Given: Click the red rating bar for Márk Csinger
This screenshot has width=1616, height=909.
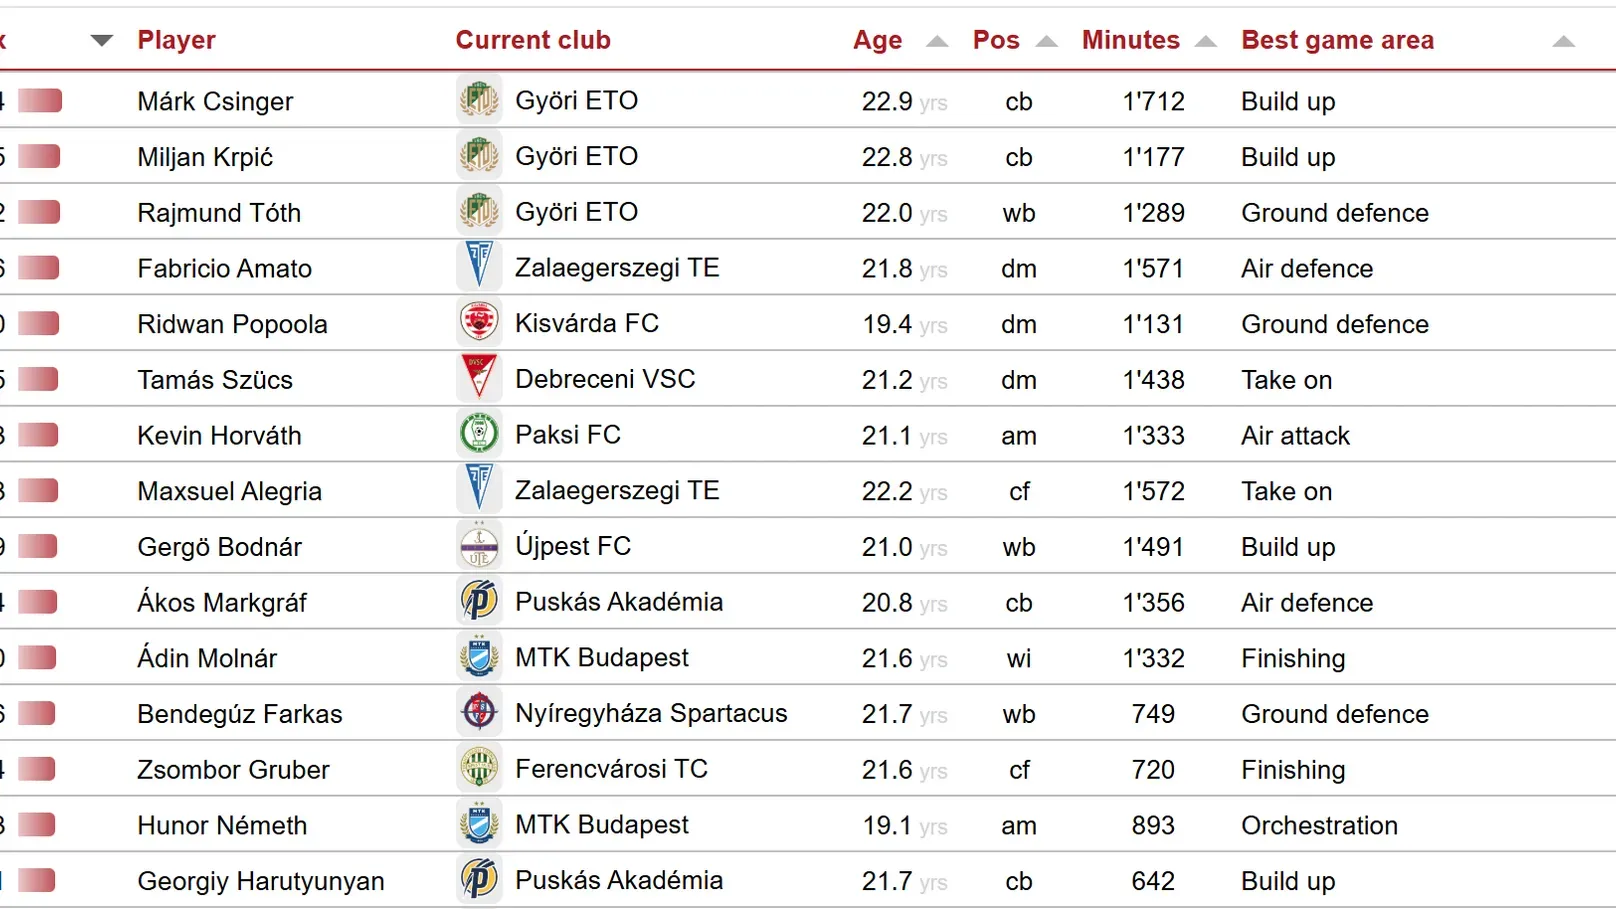Looking at the screenshot, I should point(40,101).
